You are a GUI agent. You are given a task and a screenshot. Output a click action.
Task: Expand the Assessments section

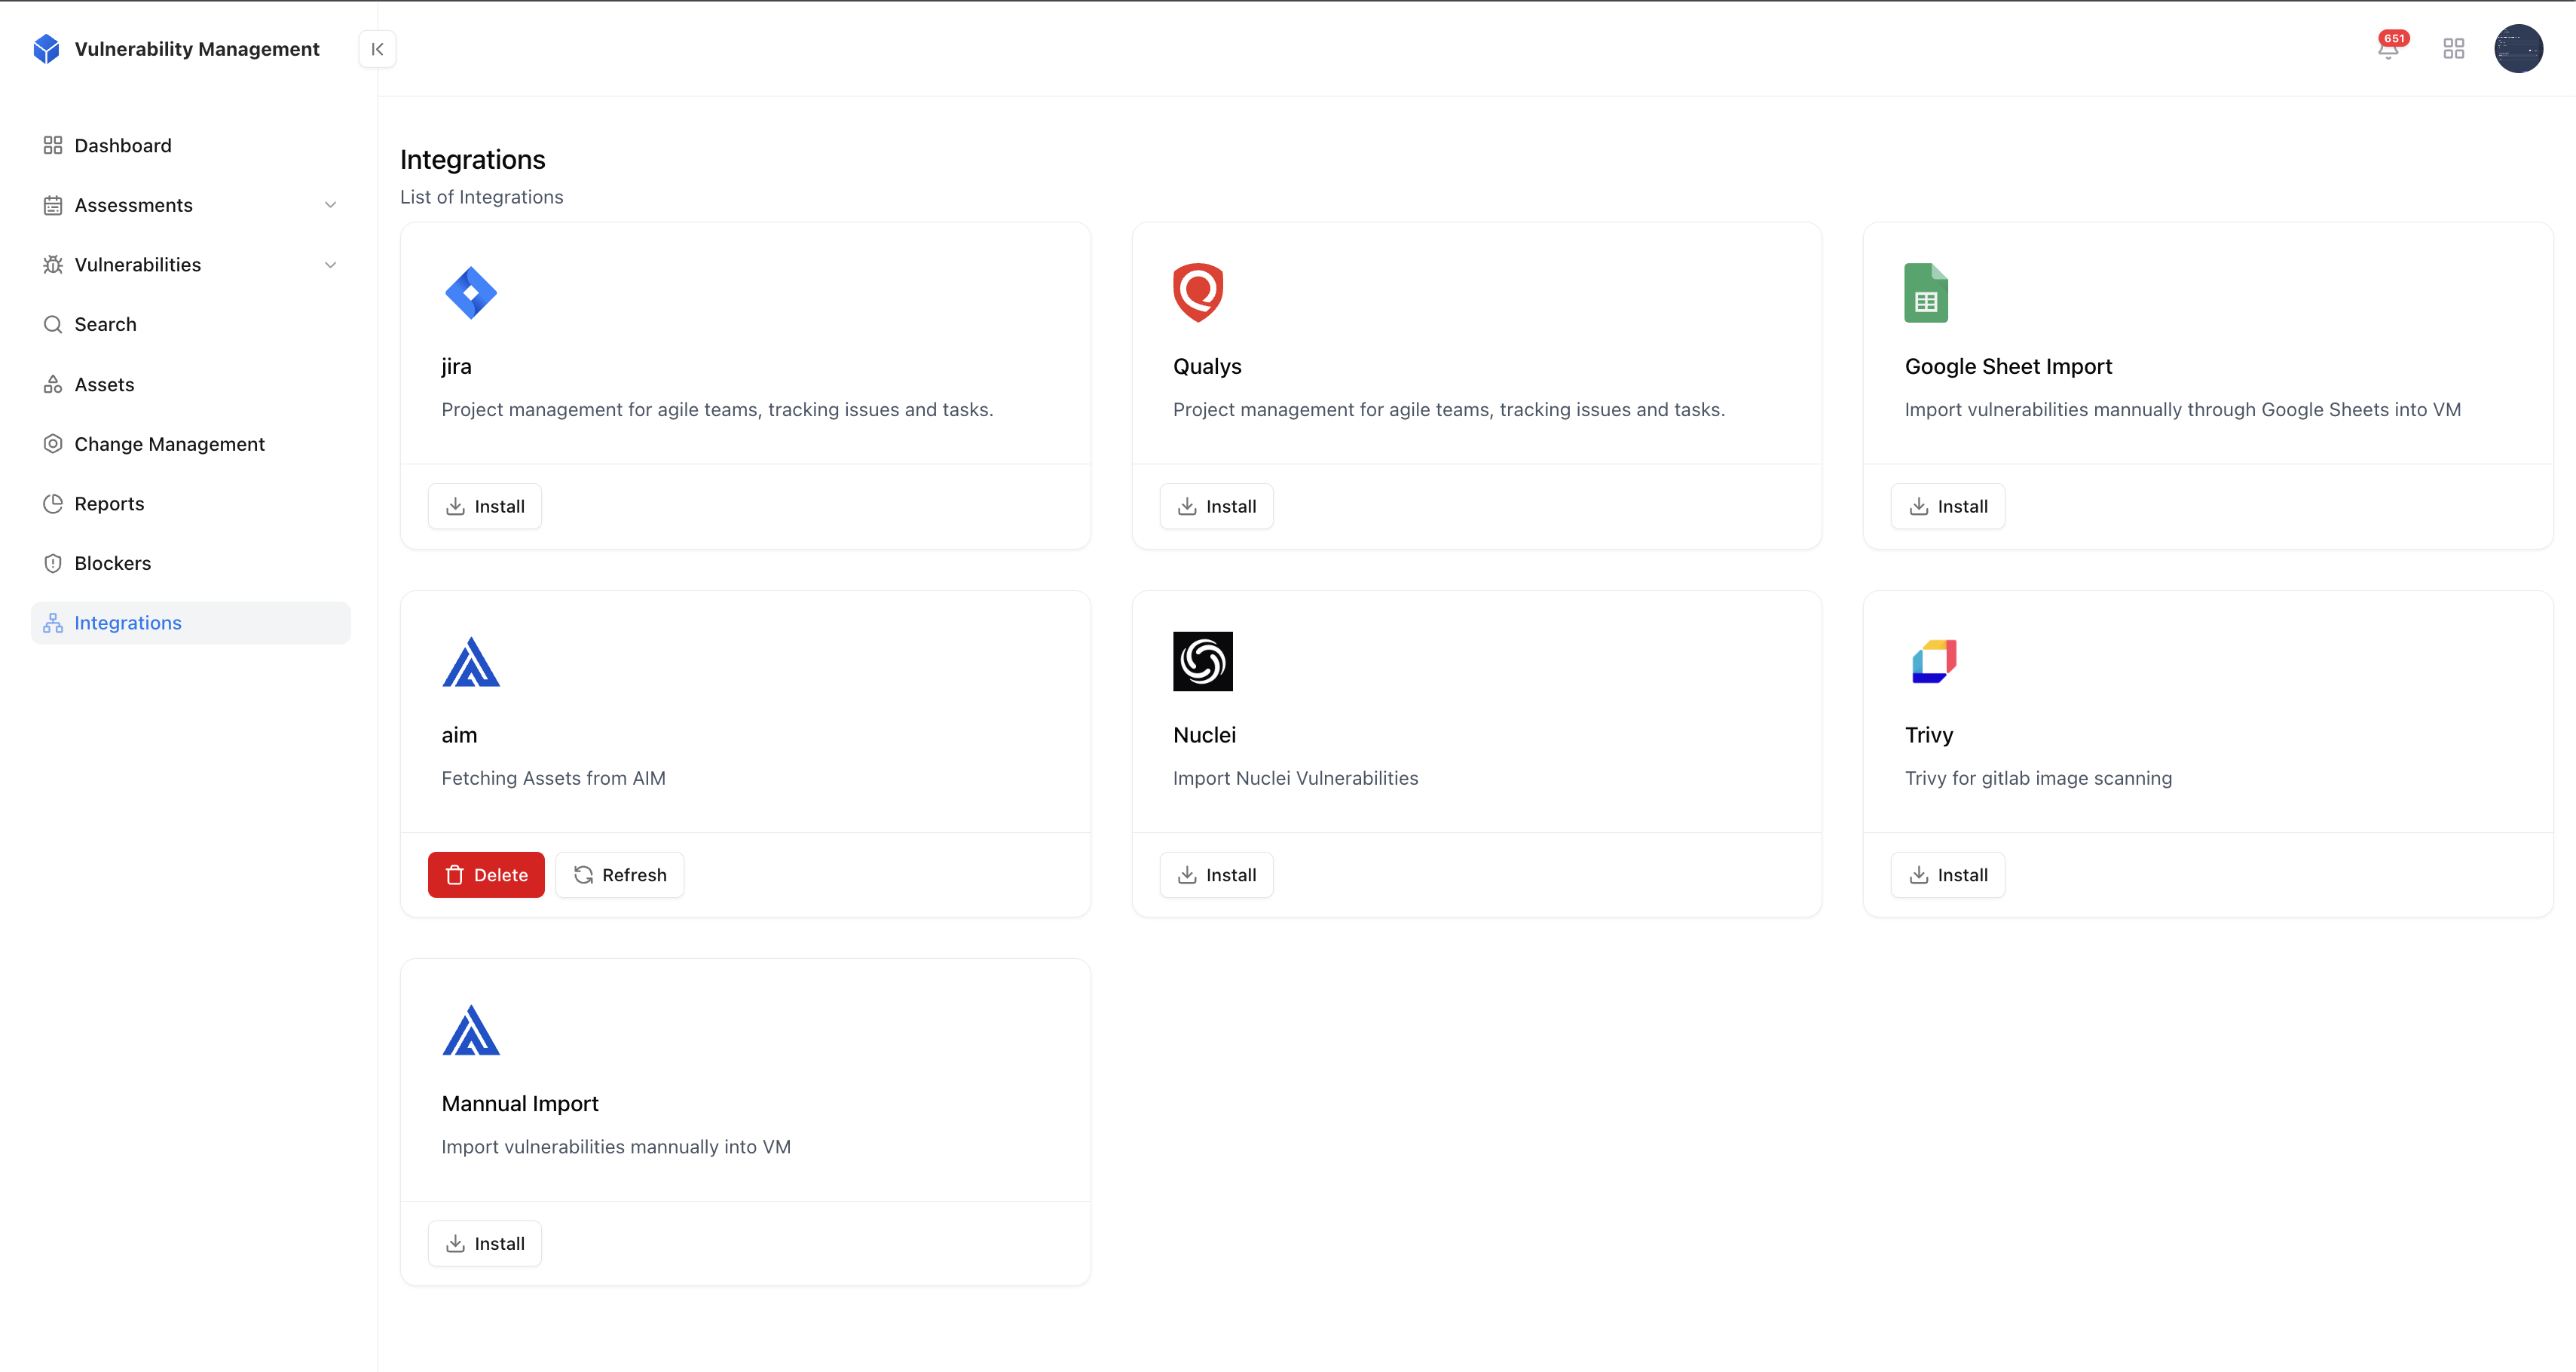point(330,204)
